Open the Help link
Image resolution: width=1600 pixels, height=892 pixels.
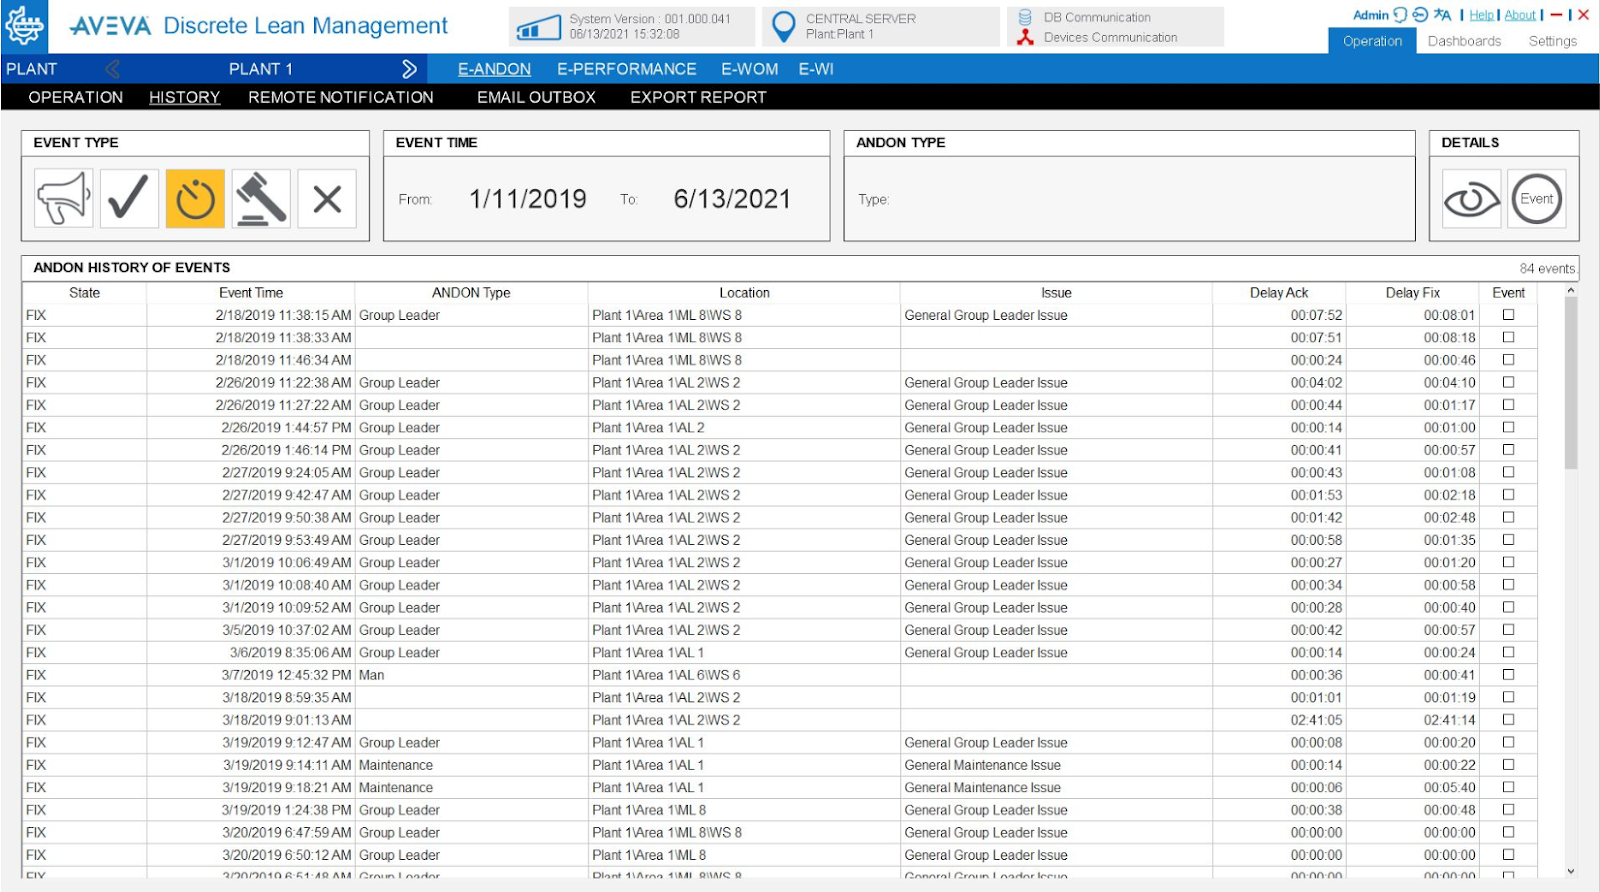(x=1481, y=15)
